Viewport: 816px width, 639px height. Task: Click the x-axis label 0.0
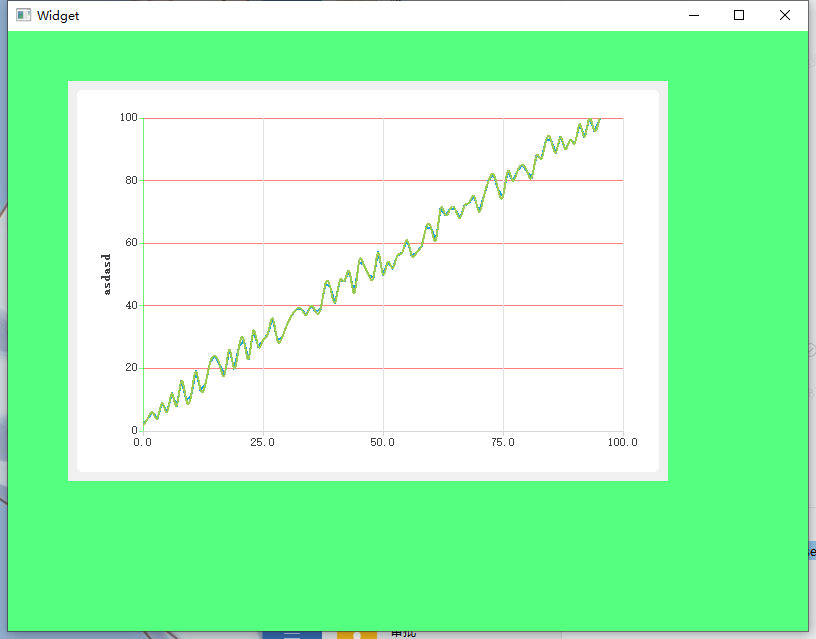pos(143,442)
